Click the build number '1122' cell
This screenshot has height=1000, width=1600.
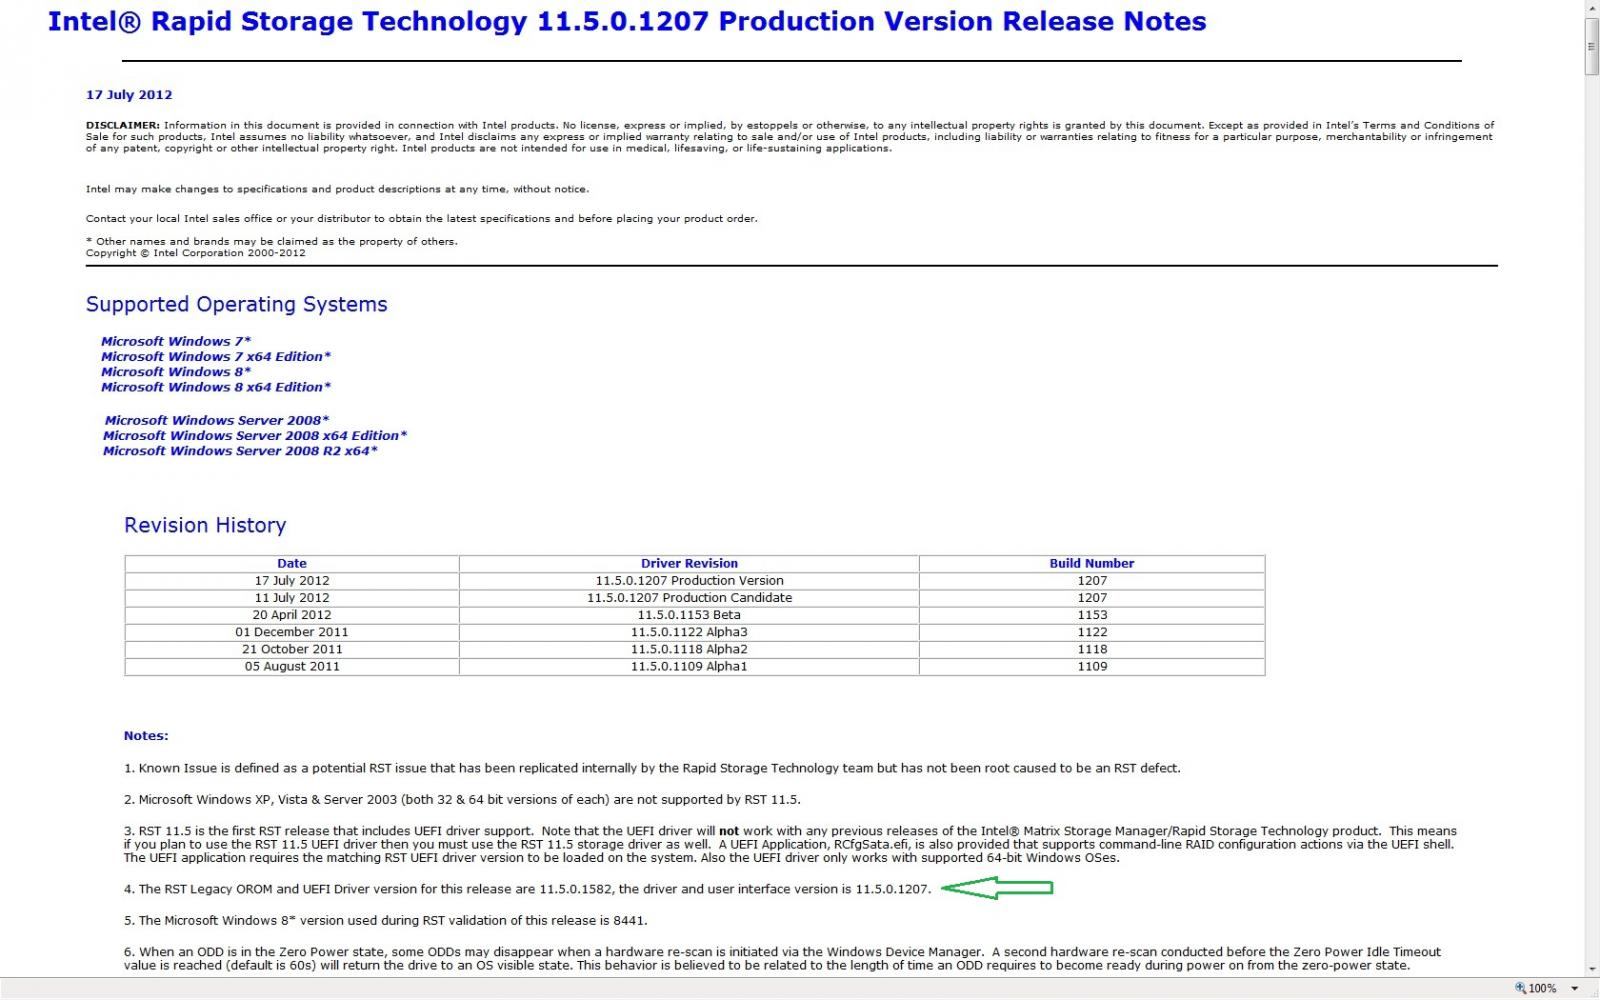pos(1092,632)
